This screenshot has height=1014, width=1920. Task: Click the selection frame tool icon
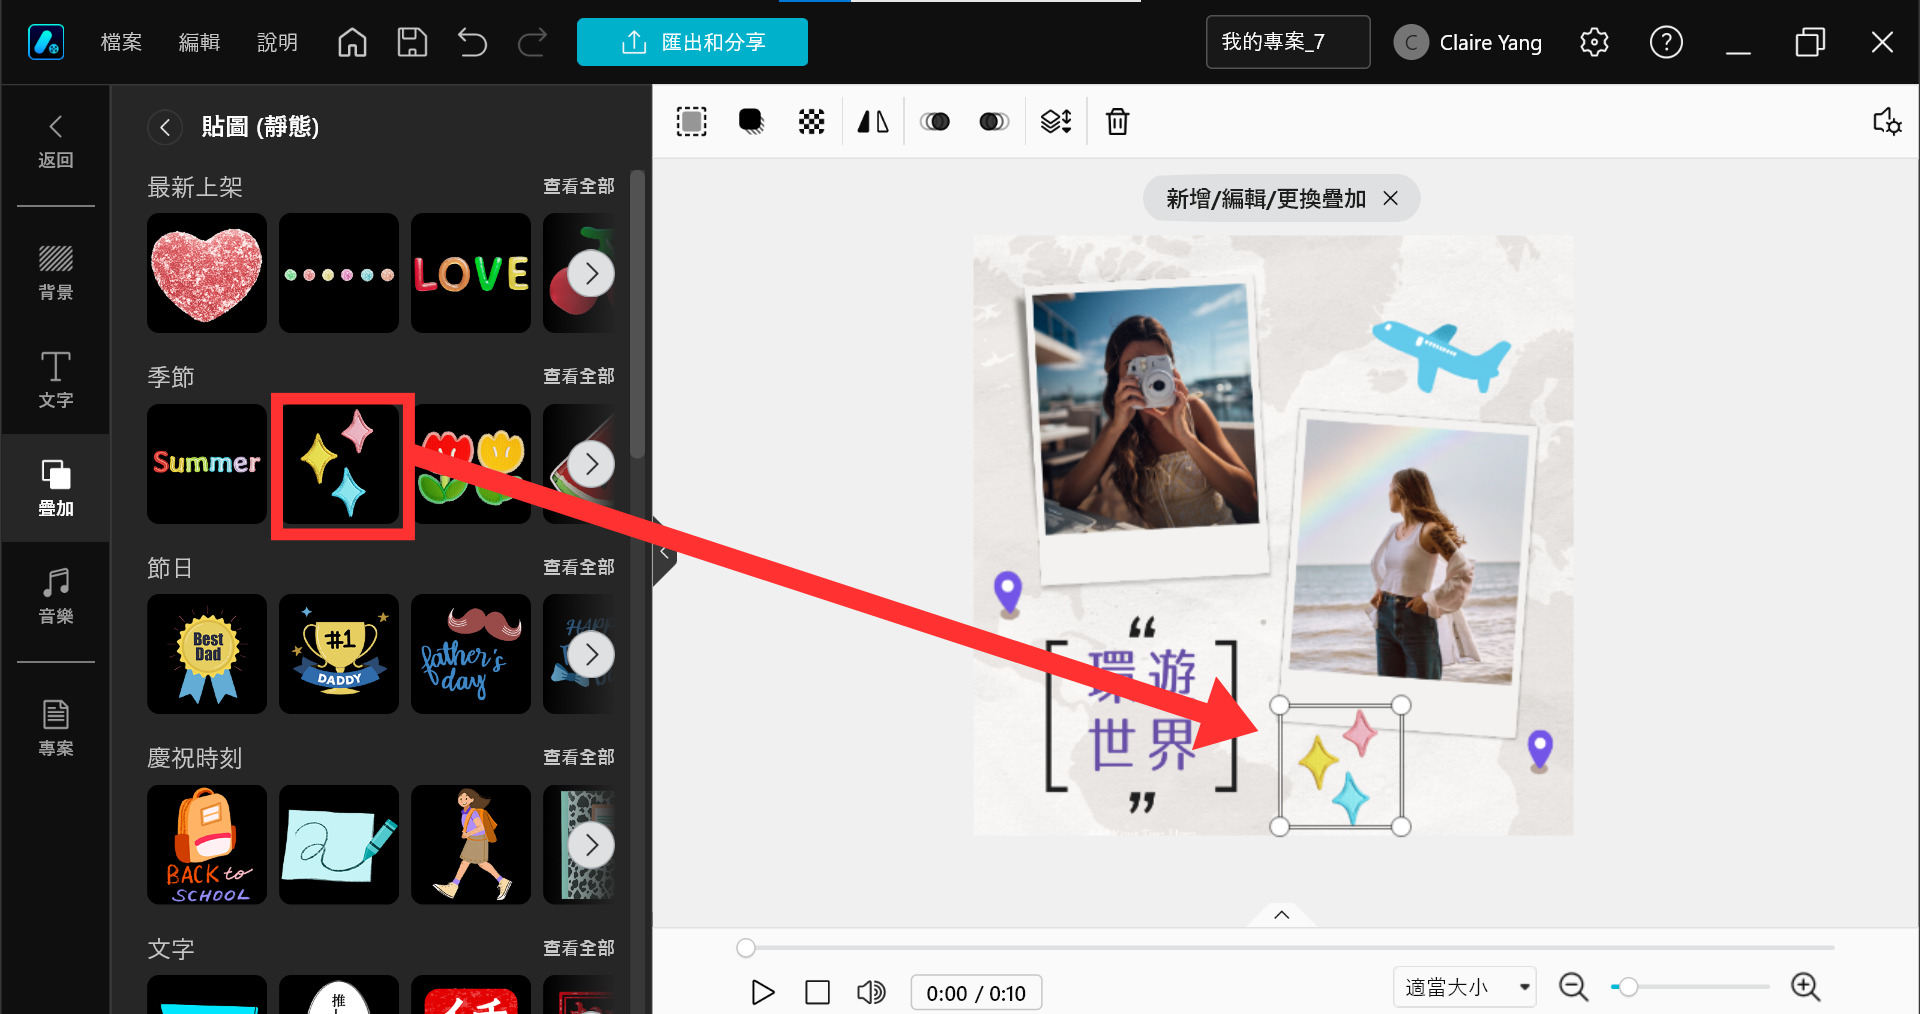pos(691,122)
